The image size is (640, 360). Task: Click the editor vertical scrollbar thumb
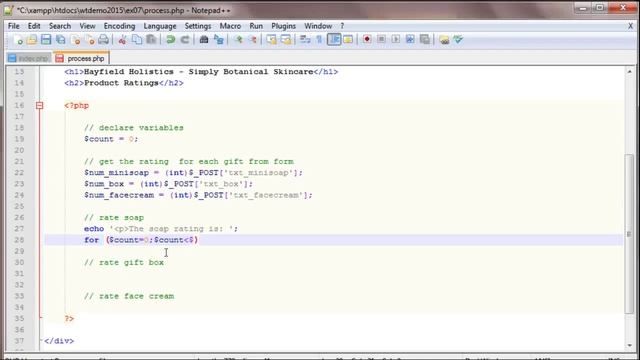click(629, 234)
